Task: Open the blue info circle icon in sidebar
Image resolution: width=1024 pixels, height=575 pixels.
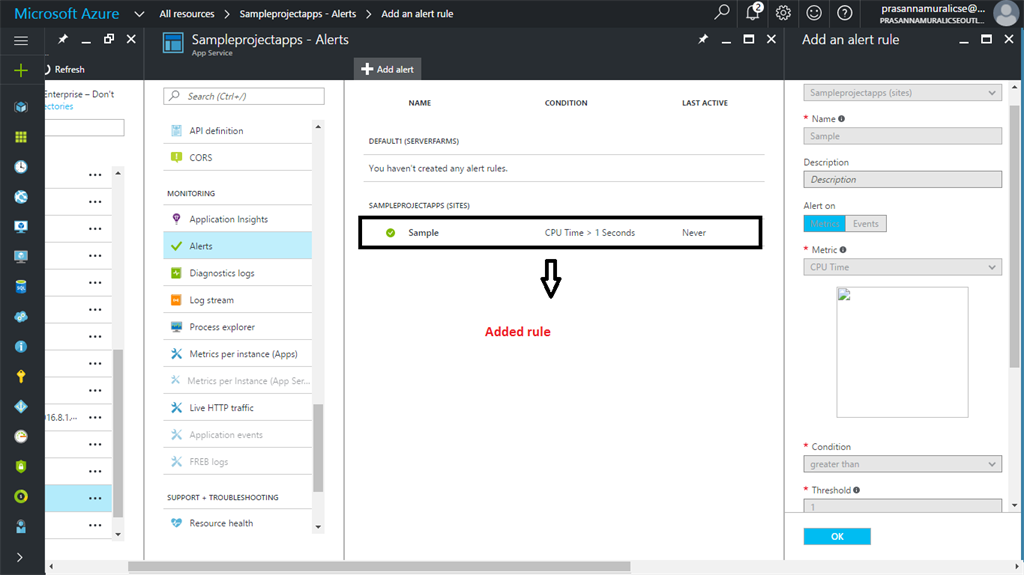Action: click(21, 346)
